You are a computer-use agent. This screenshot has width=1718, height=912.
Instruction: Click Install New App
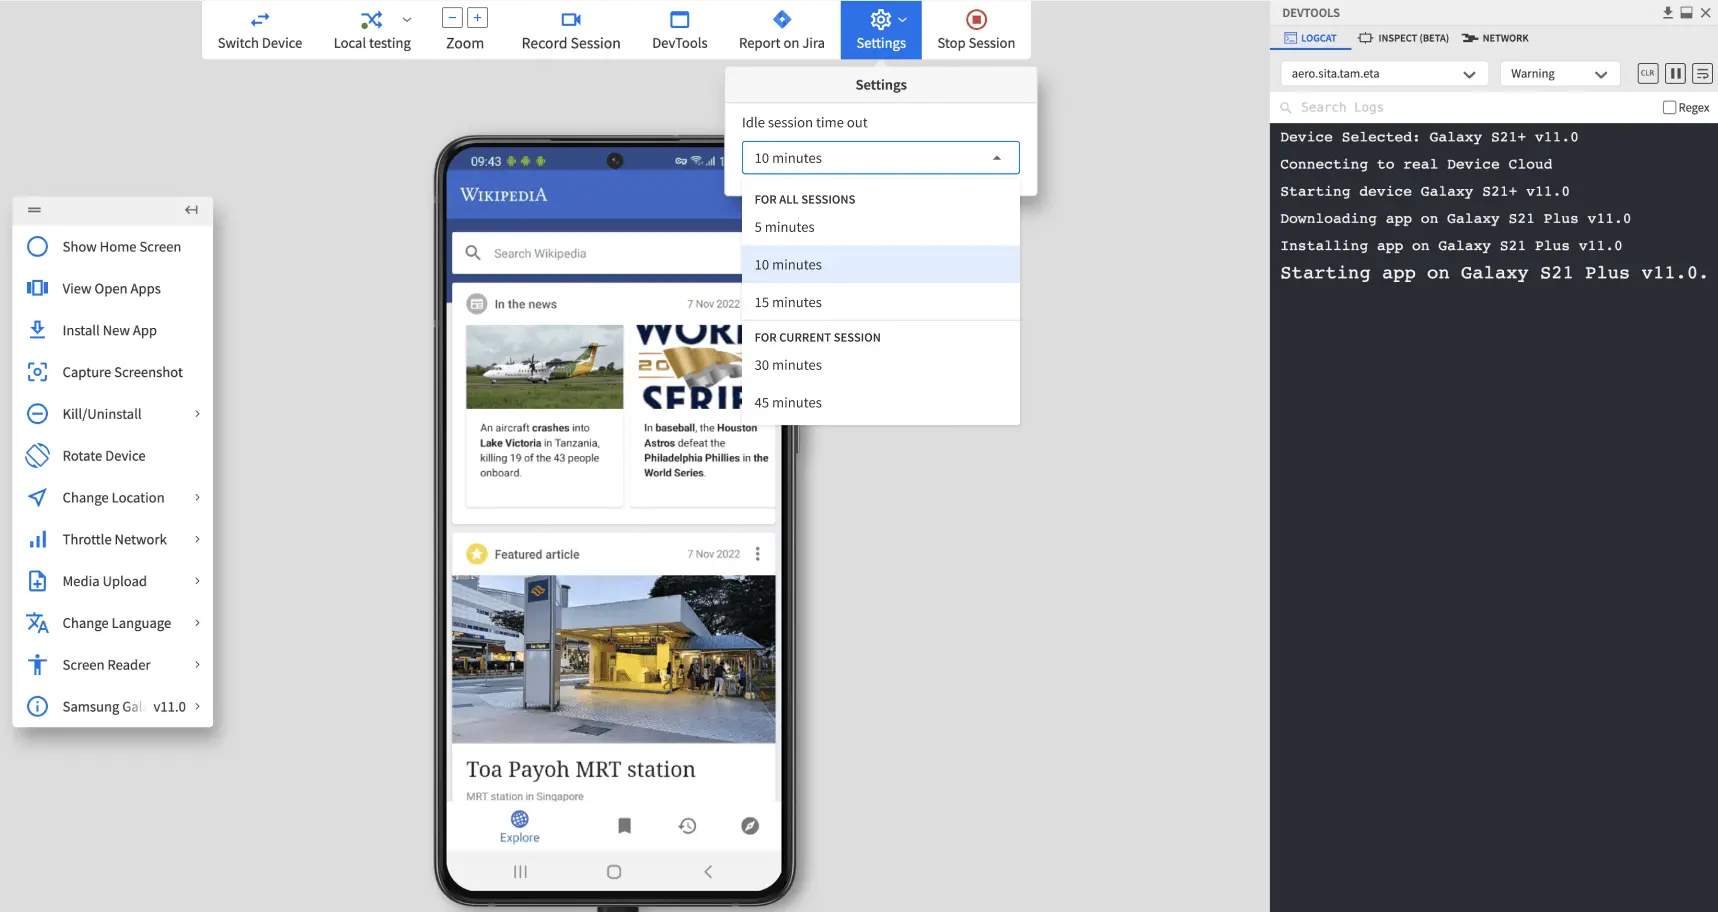[x=110, y=331]
